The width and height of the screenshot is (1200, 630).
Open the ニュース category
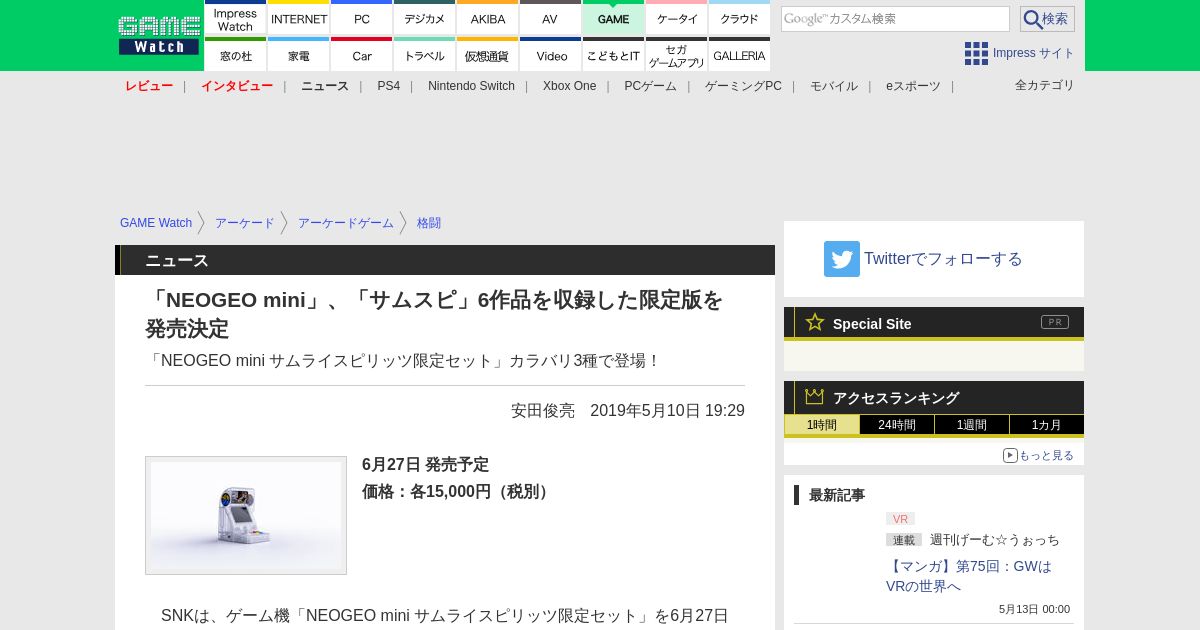pyautogui.click(x=325, y=86)
